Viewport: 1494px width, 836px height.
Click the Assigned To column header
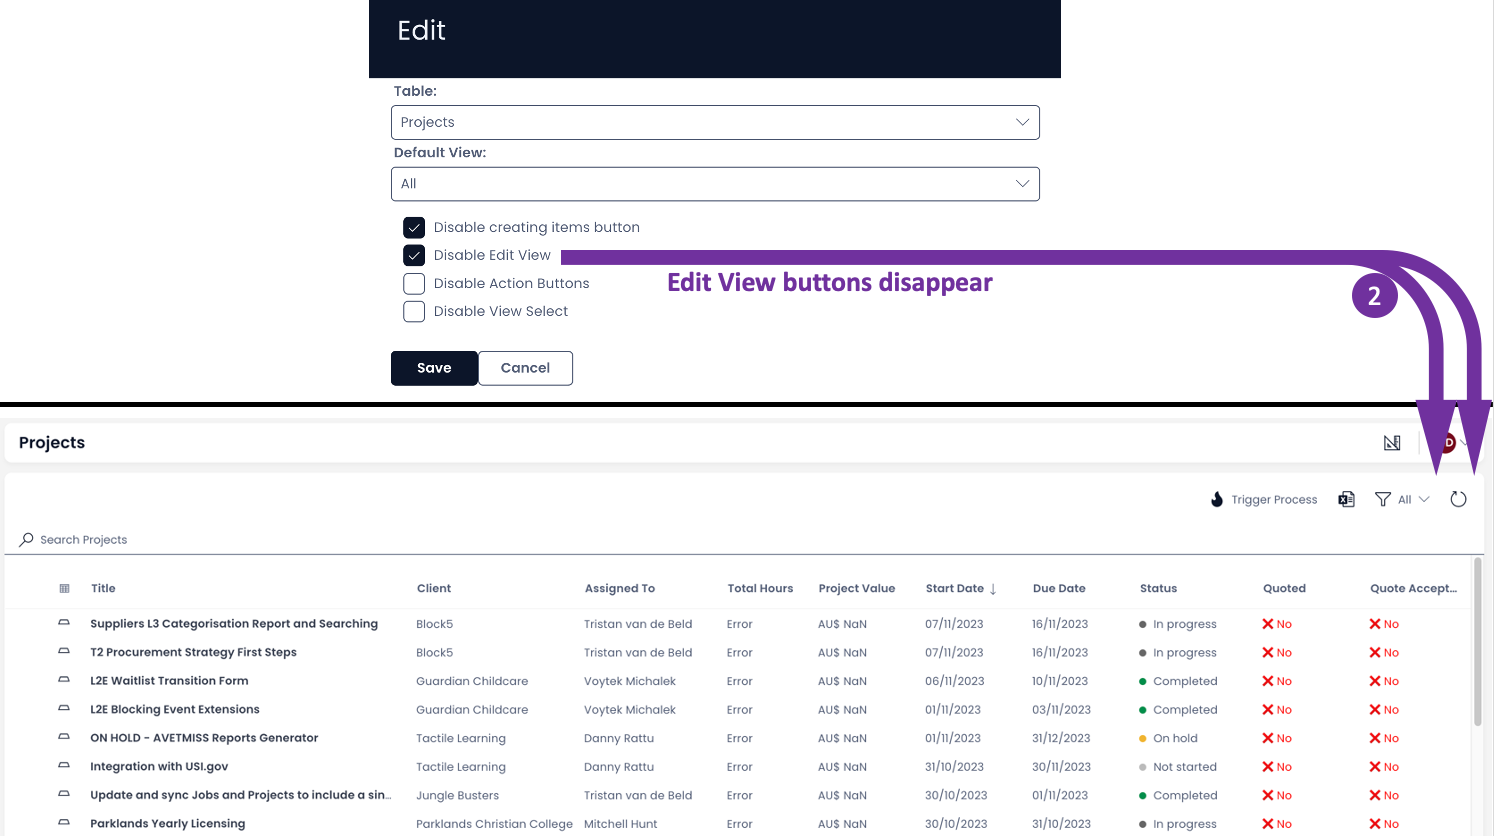click(620, 589)
